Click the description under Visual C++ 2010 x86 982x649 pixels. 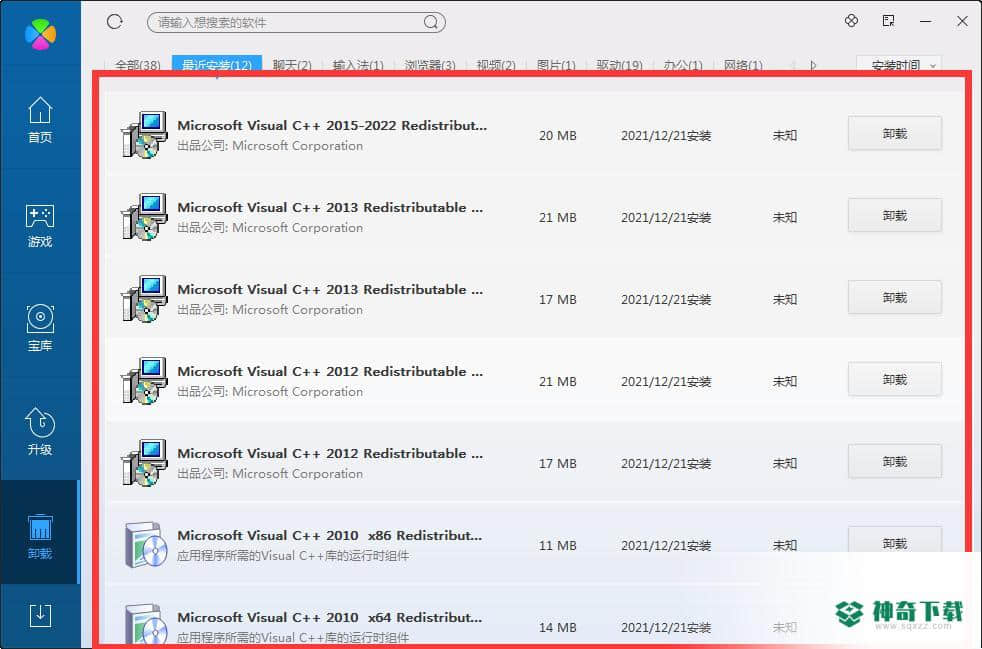(x=293, y=556)
